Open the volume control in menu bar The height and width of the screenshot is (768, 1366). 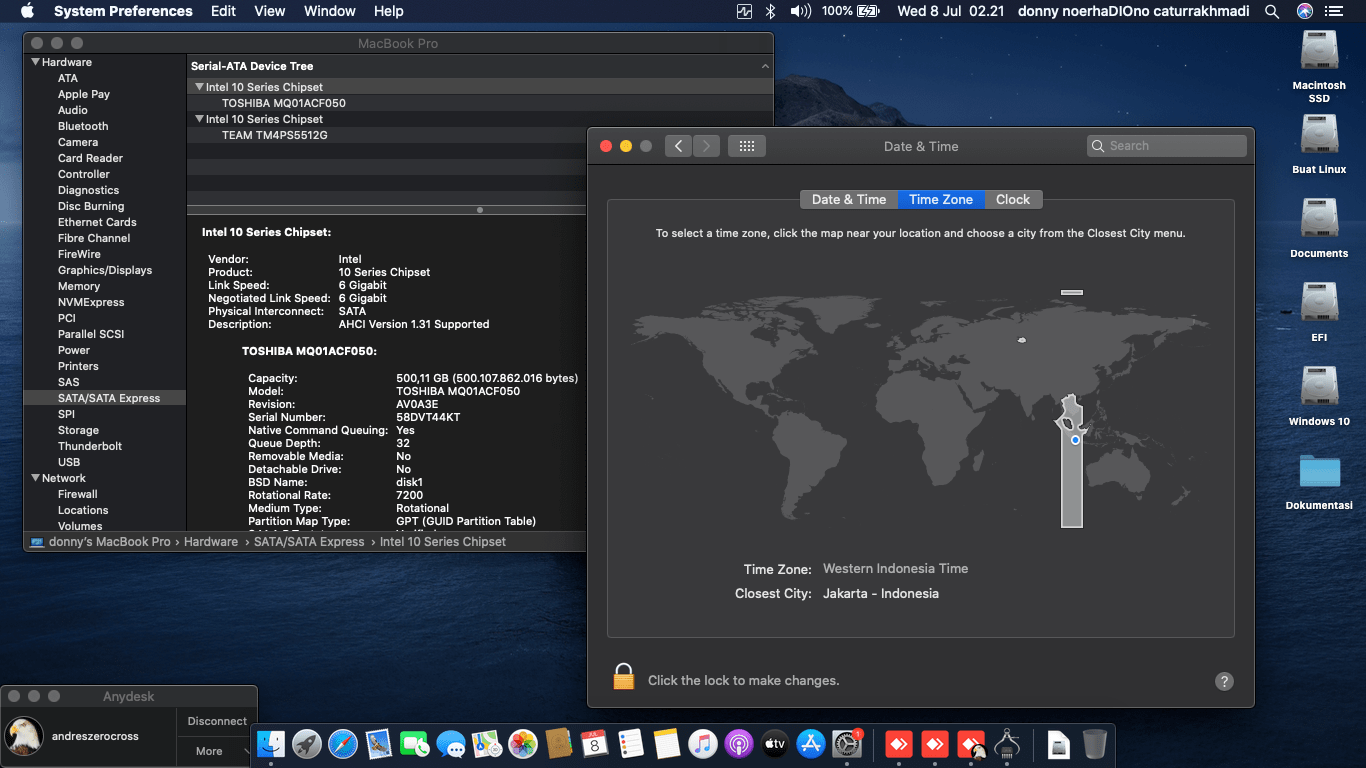click(800, 11)
